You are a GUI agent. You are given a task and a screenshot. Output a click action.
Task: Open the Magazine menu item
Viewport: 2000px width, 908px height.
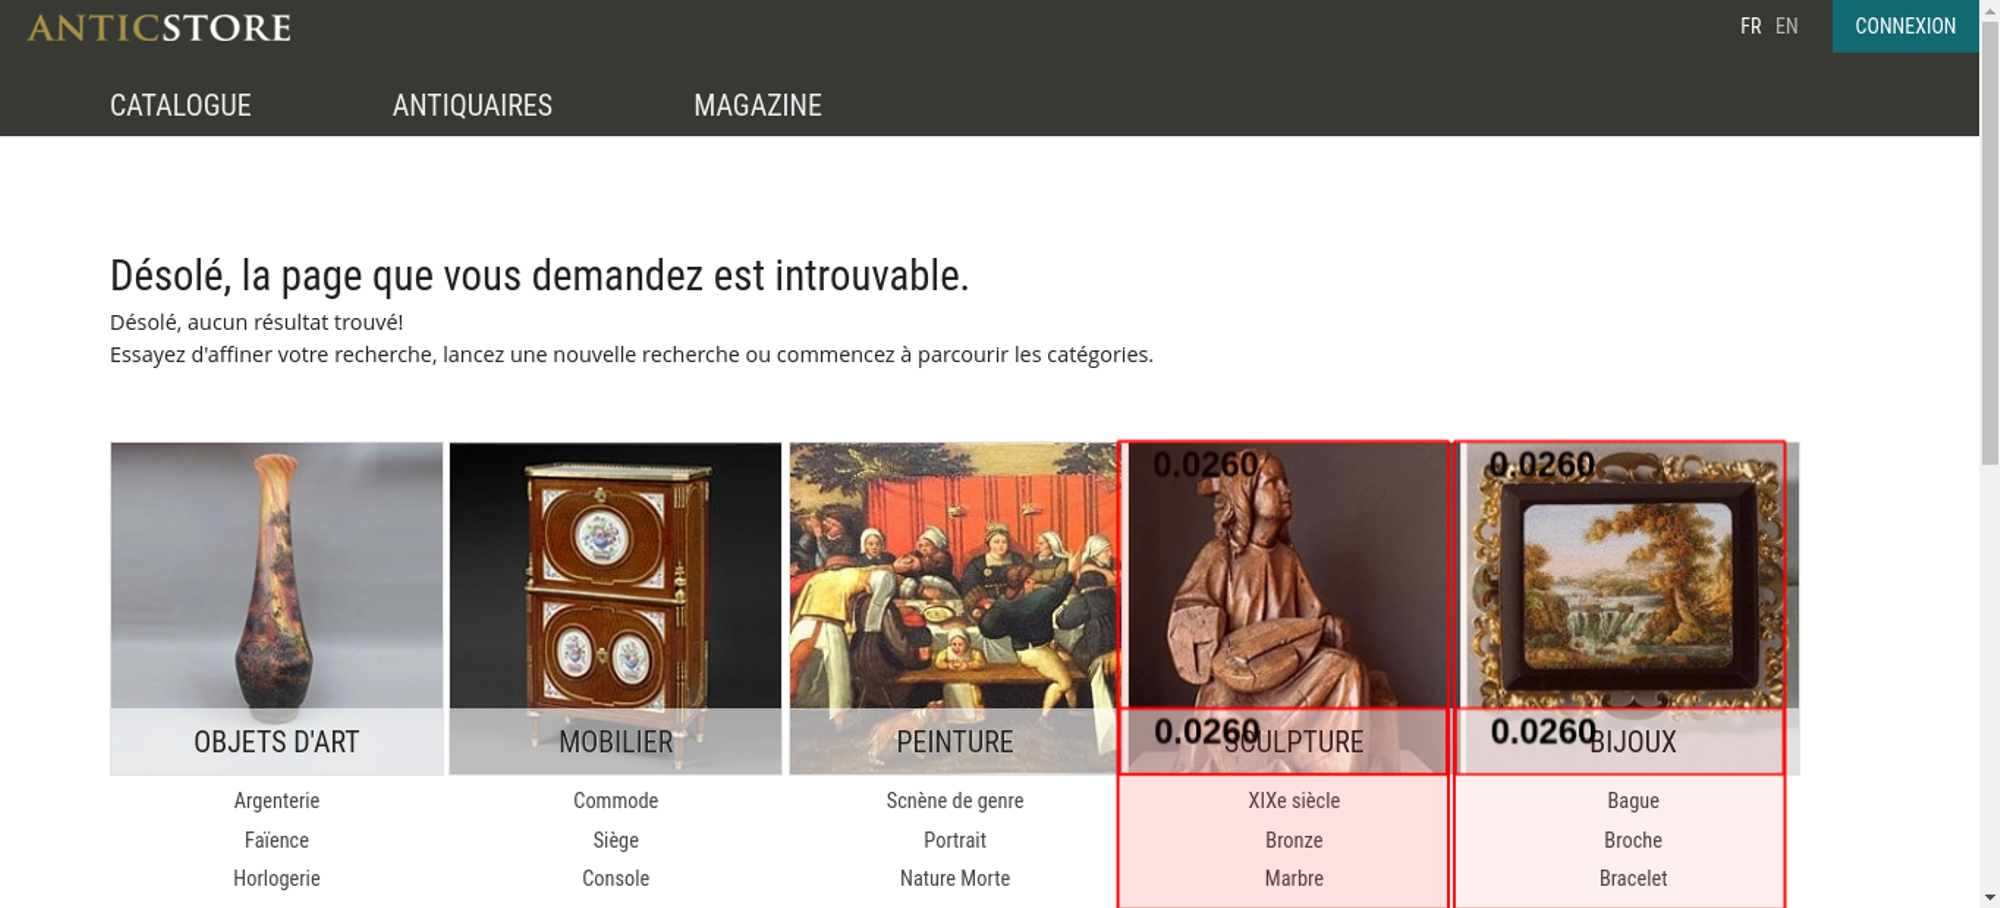[758, 105]
